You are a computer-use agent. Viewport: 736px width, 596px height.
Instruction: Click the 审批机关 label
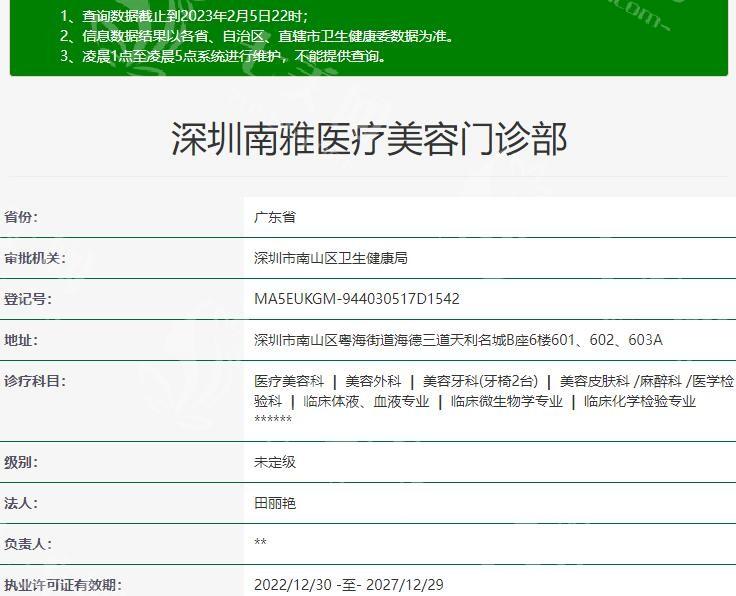[35, 258]
